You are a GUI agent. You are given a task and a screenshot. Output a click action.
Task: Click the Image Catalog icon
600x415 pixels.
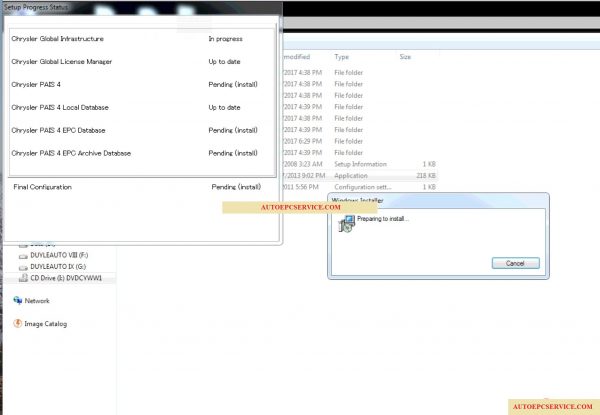coord(18,324)
